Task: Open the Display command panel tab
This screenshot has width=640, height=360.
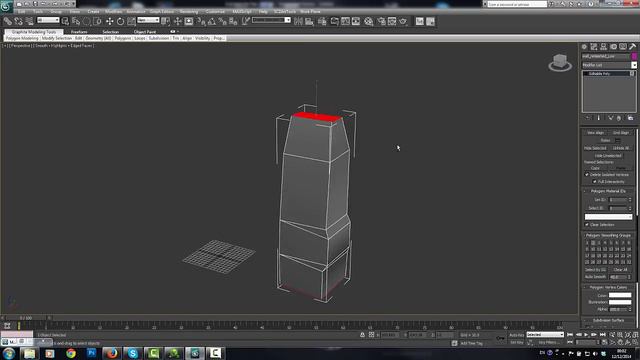Action: point(623,47)
